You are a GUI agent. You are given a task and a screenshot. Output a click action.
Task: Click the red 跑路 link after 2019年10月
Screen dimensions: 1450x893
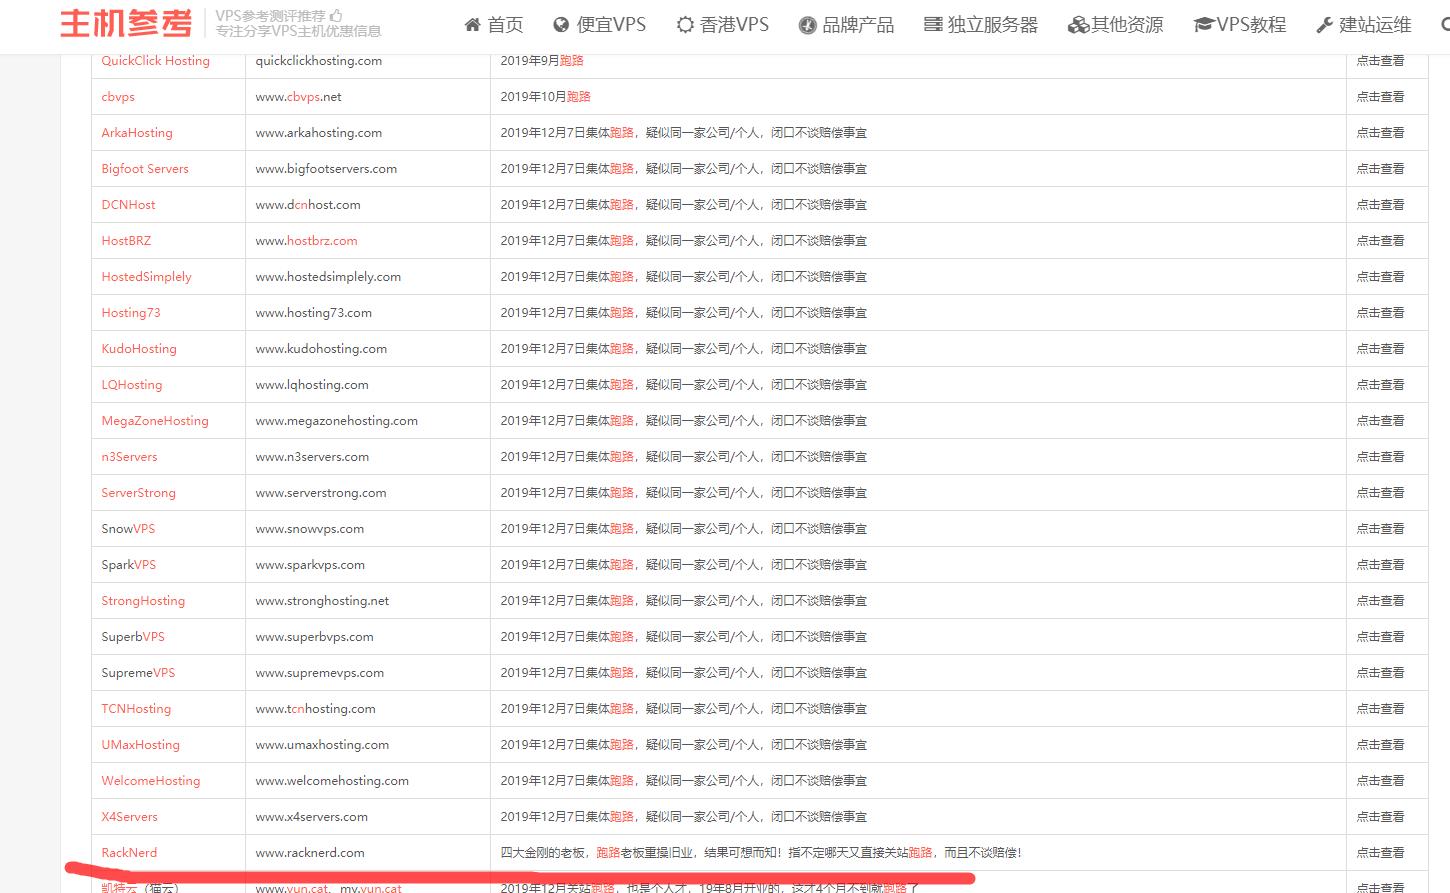point(579,97)
